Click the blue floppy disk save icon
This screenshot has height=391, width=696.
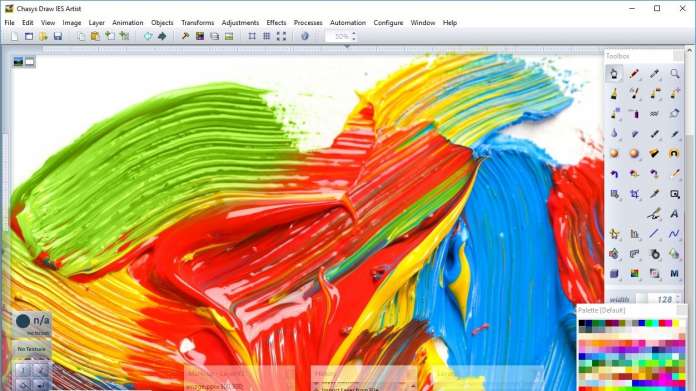[58, 36]
